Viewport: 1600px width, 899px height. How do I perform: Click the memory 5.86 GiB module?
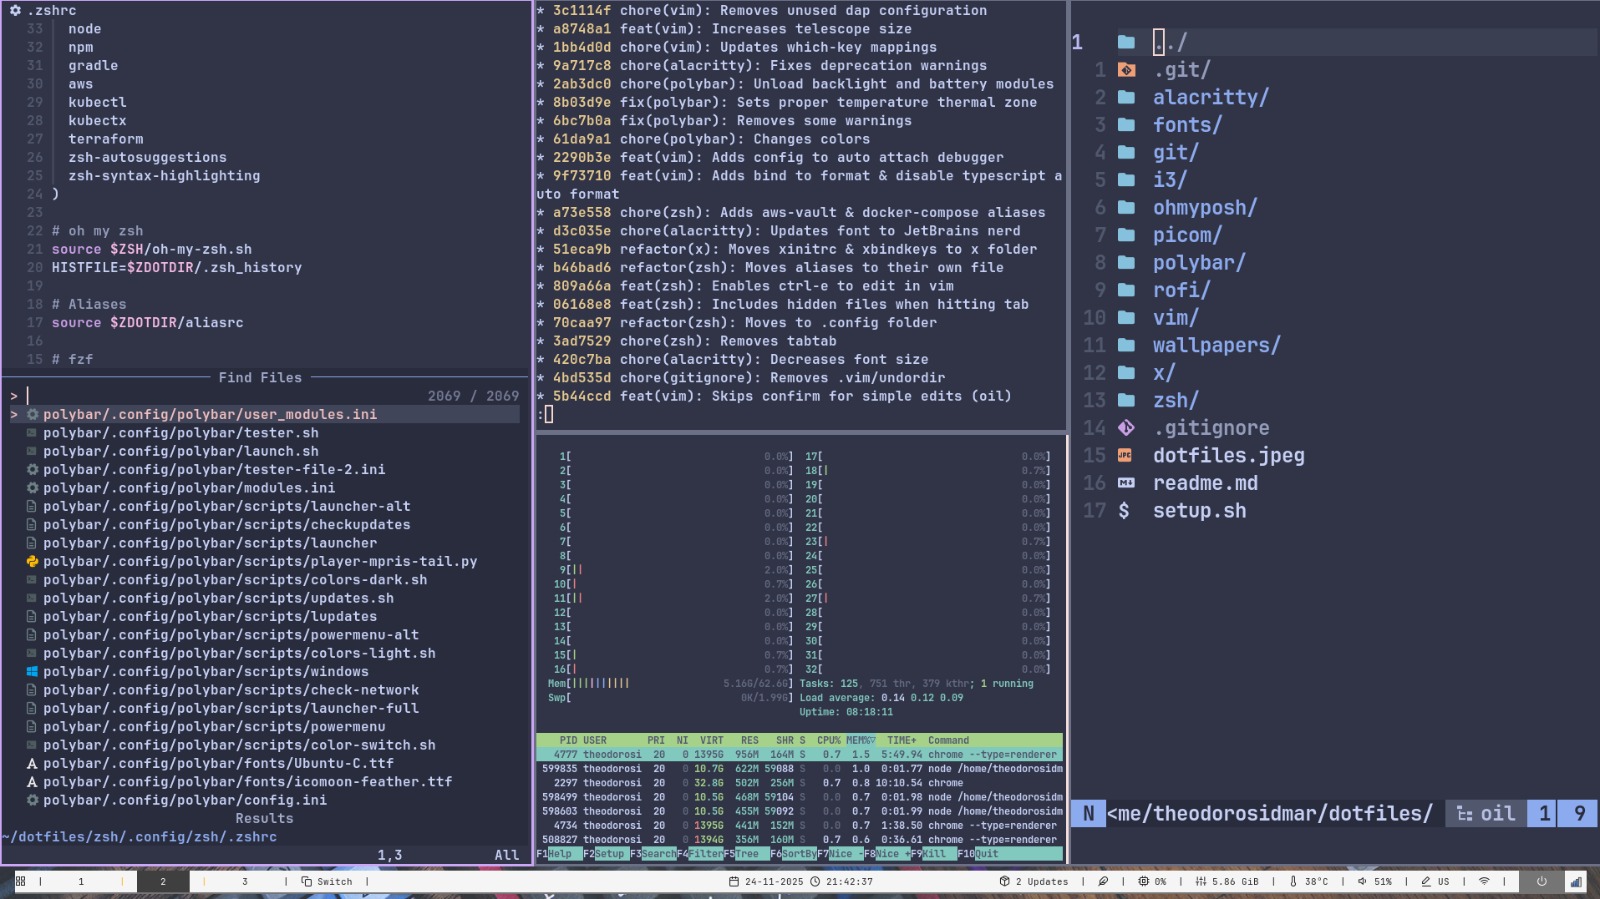pyautogui.click(x=1227, y=881)
